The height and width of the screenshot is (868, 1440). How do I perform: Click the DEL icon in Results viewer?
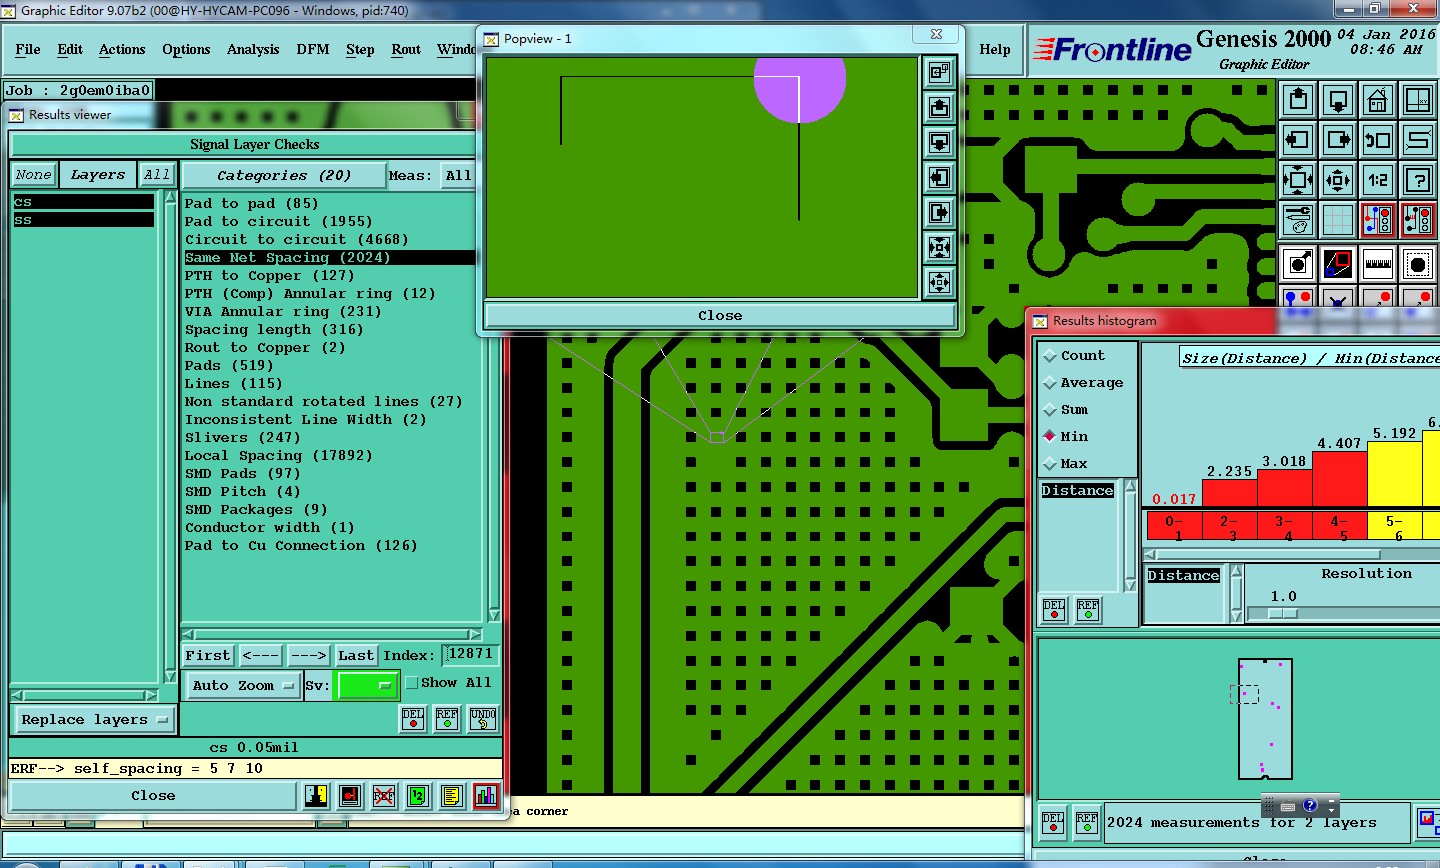pyautogui.click(x=413, y=719)
